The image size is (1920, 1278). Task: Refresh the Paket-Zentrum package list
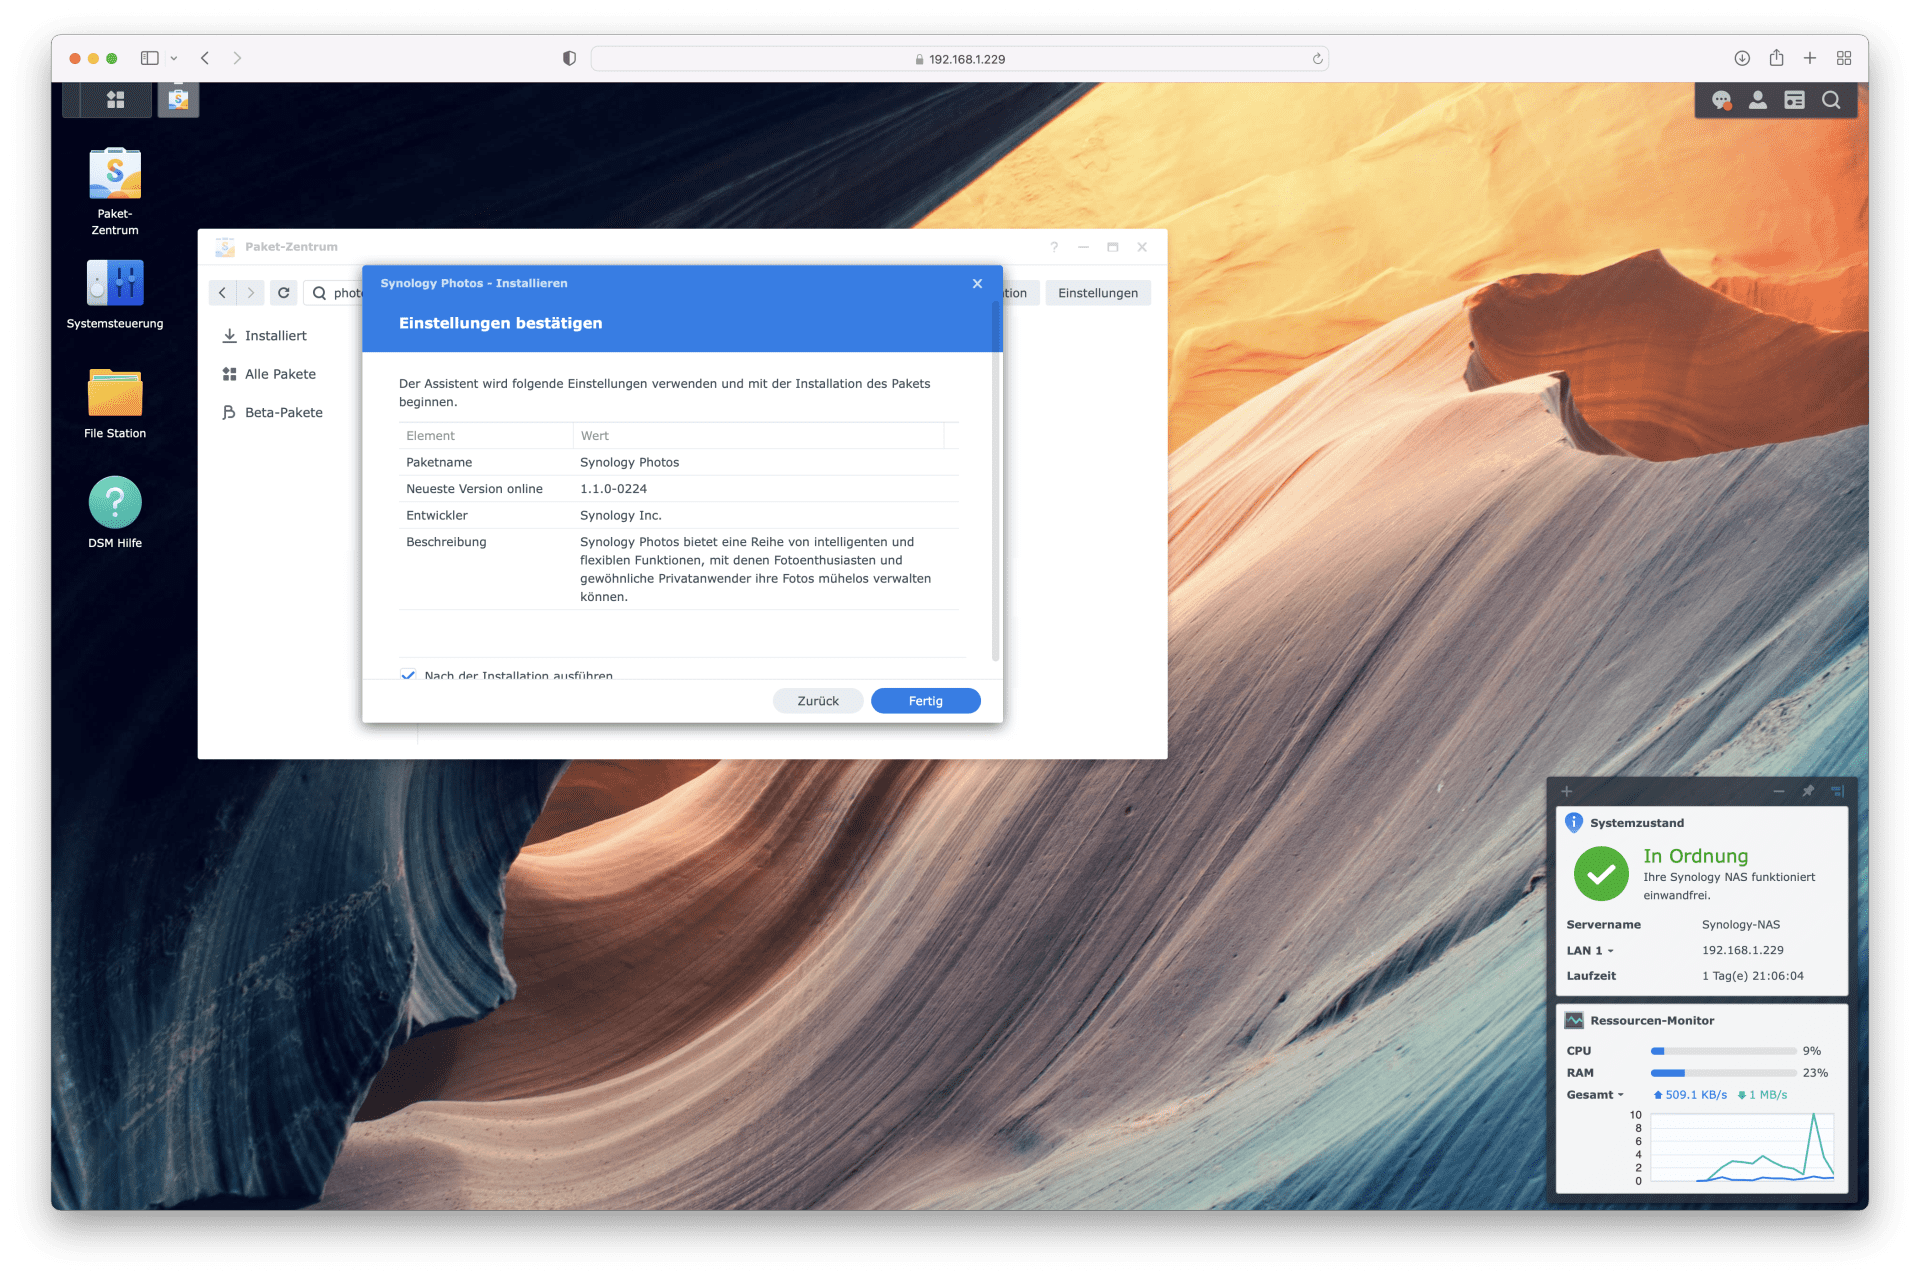[x=284, y=293]
